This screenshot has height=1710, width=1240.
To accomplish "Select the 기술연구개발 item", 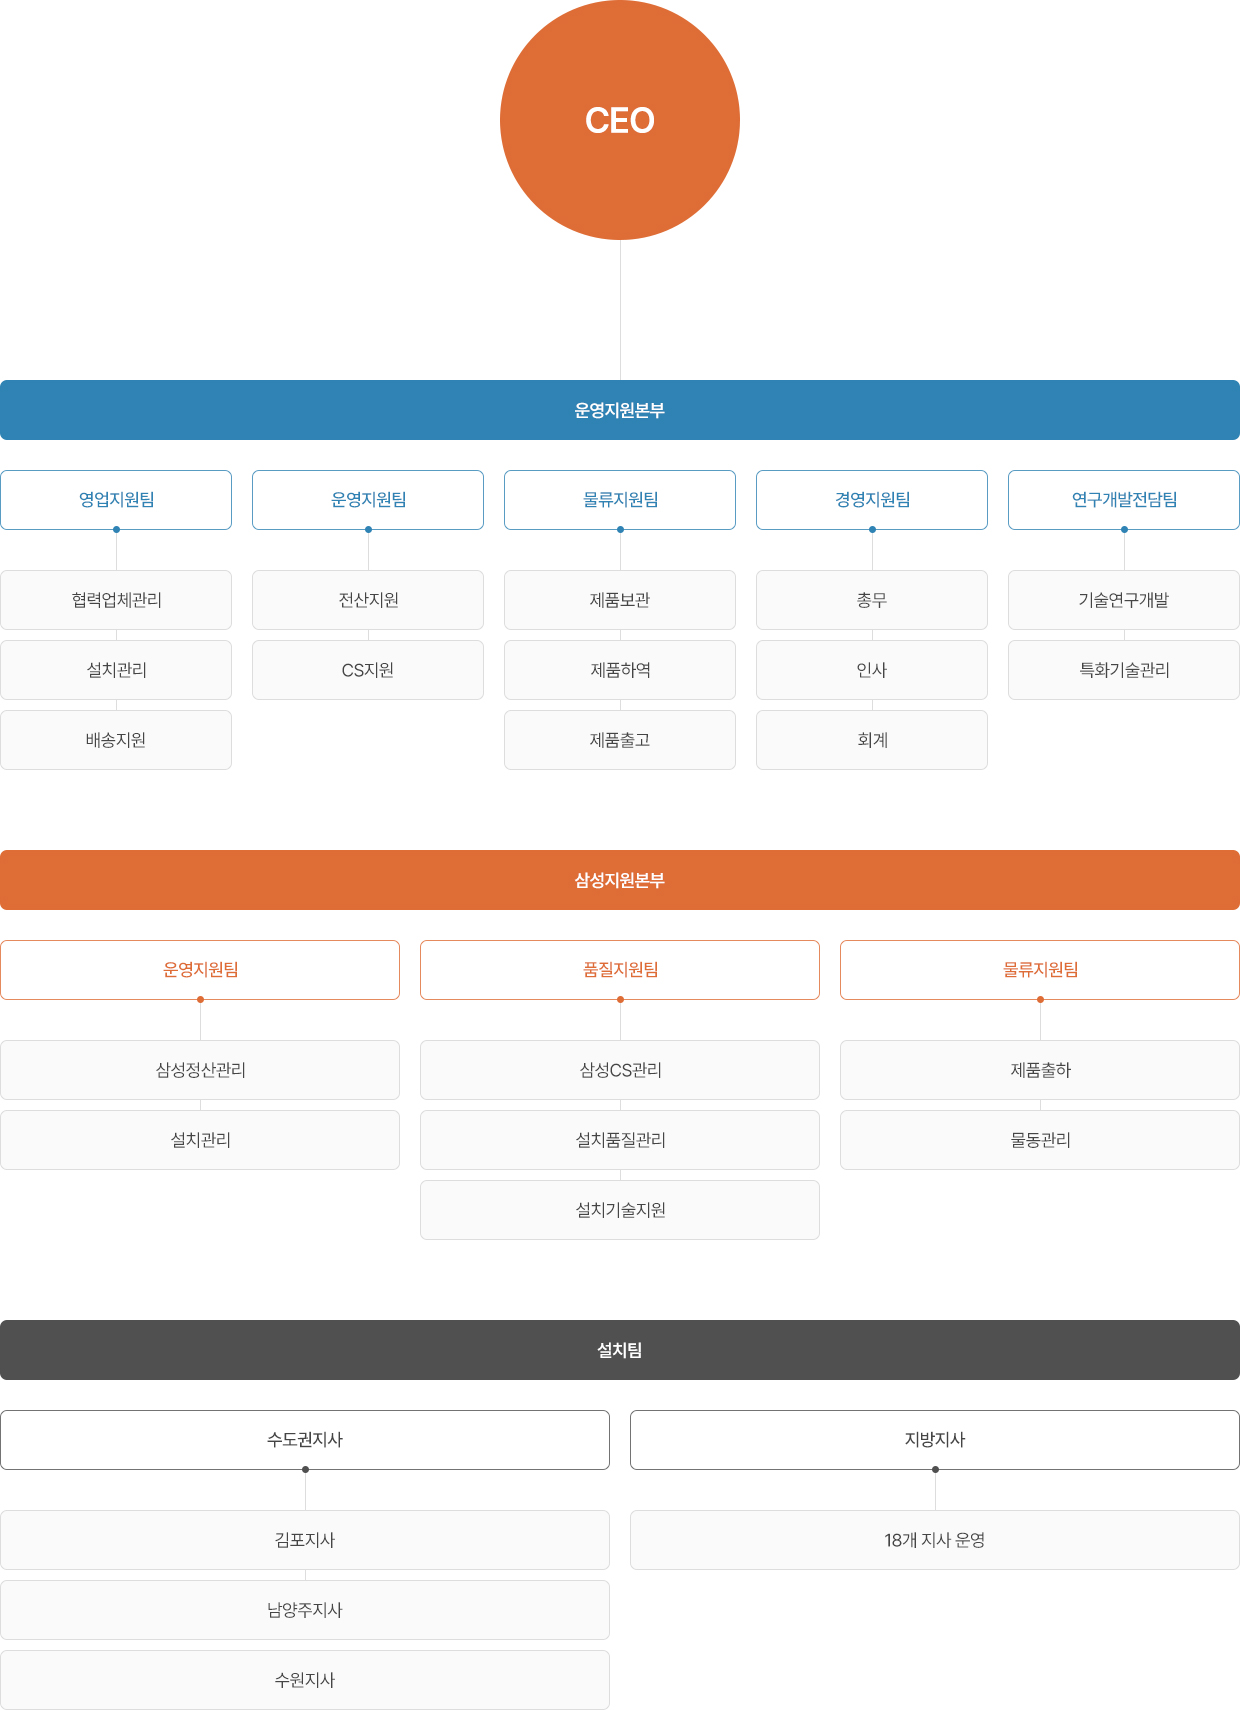I will (x=1124, y=600).
